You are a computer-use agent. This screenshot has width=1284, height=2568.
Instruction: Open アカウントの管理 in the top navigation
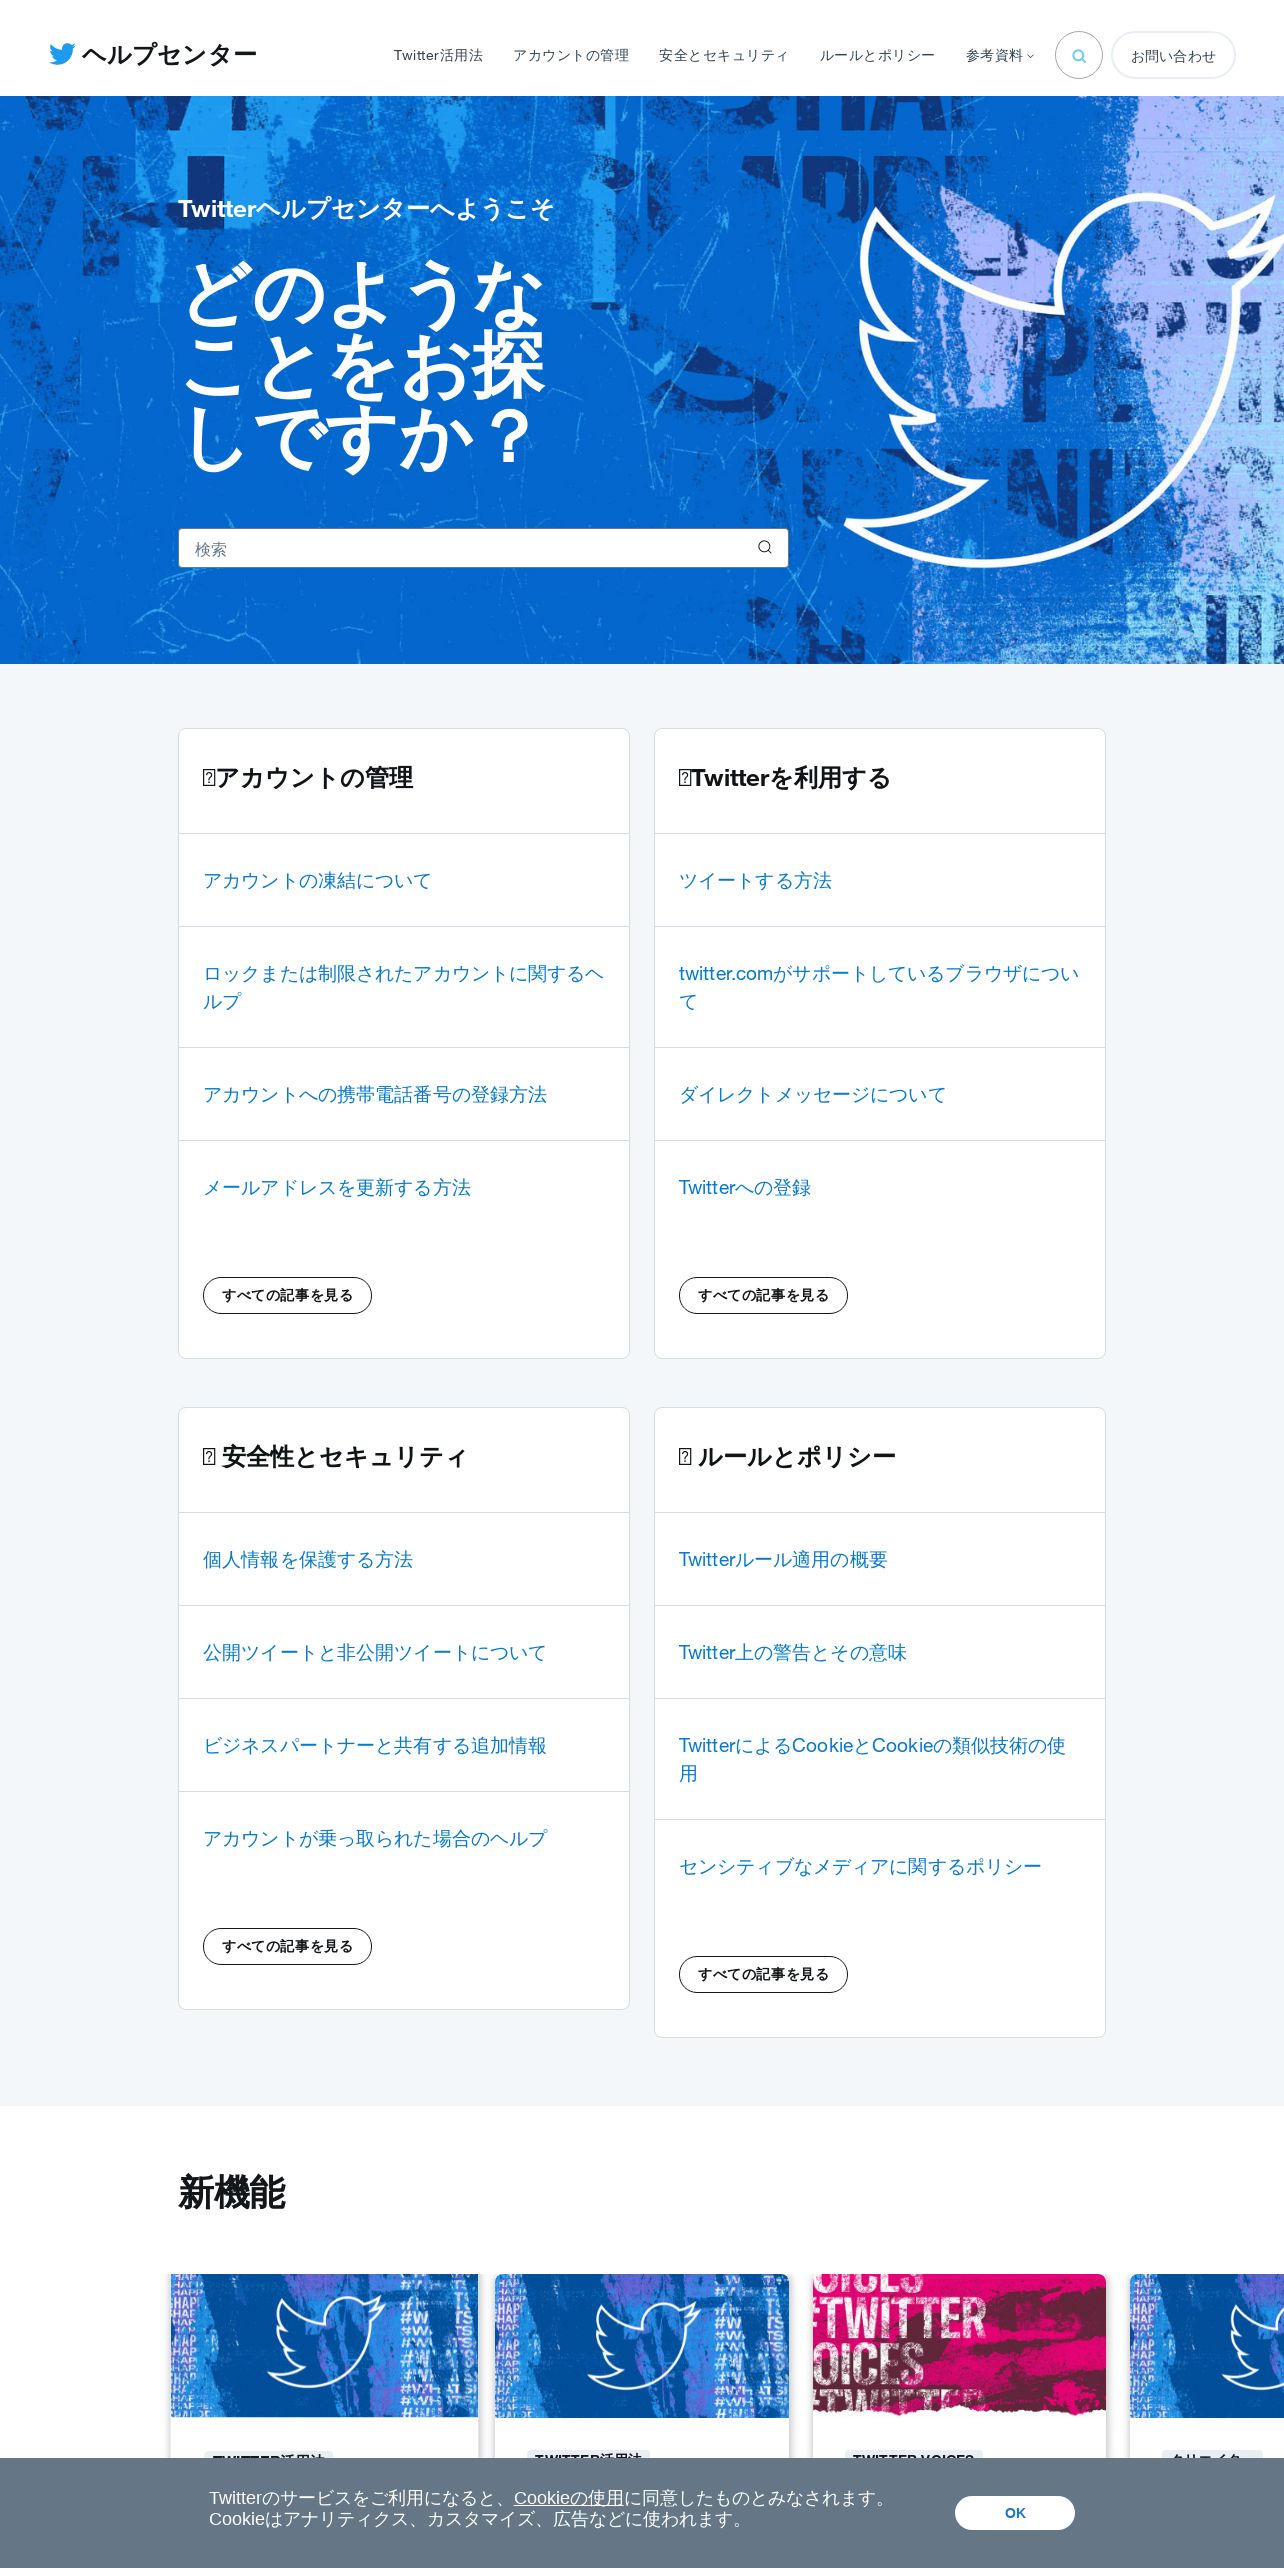[x=571, y=55]
